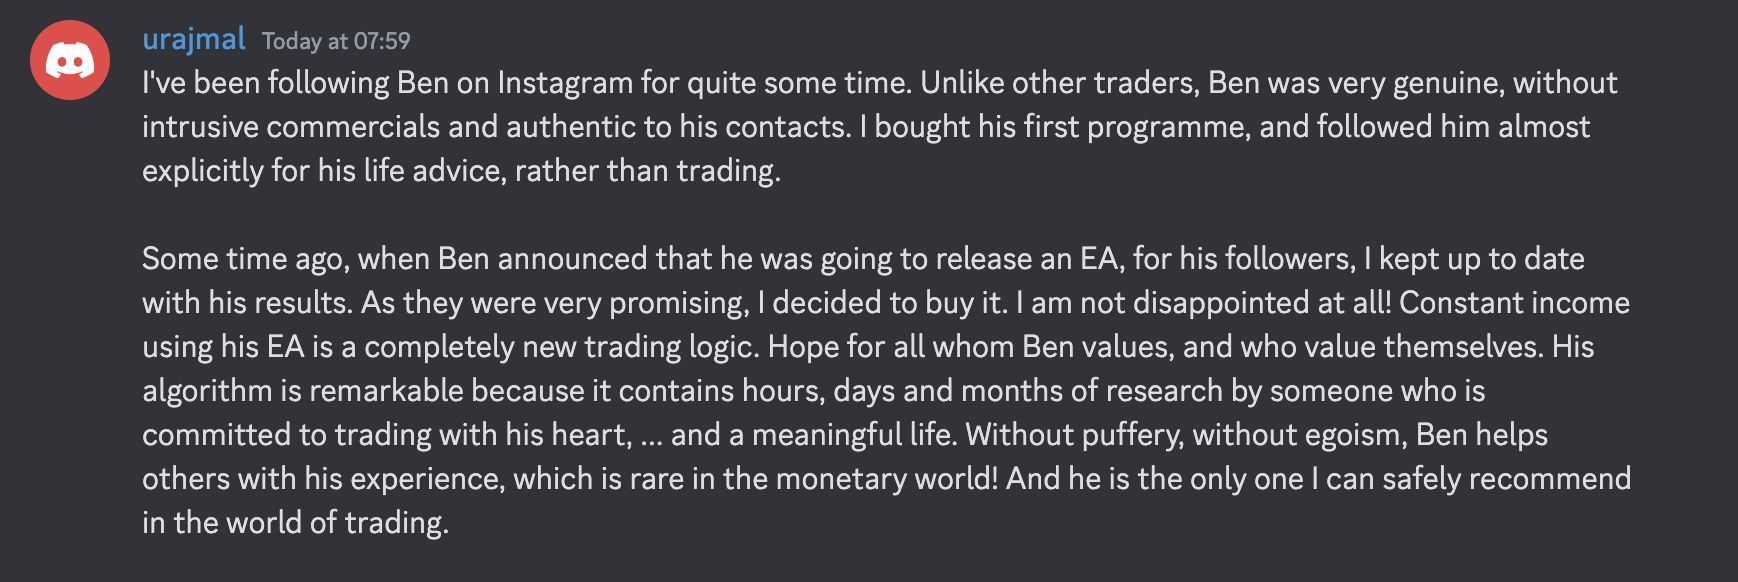Click the final line "in the world of trading."
Viewport: 1738px width, 582px height.
coord(295,523)
